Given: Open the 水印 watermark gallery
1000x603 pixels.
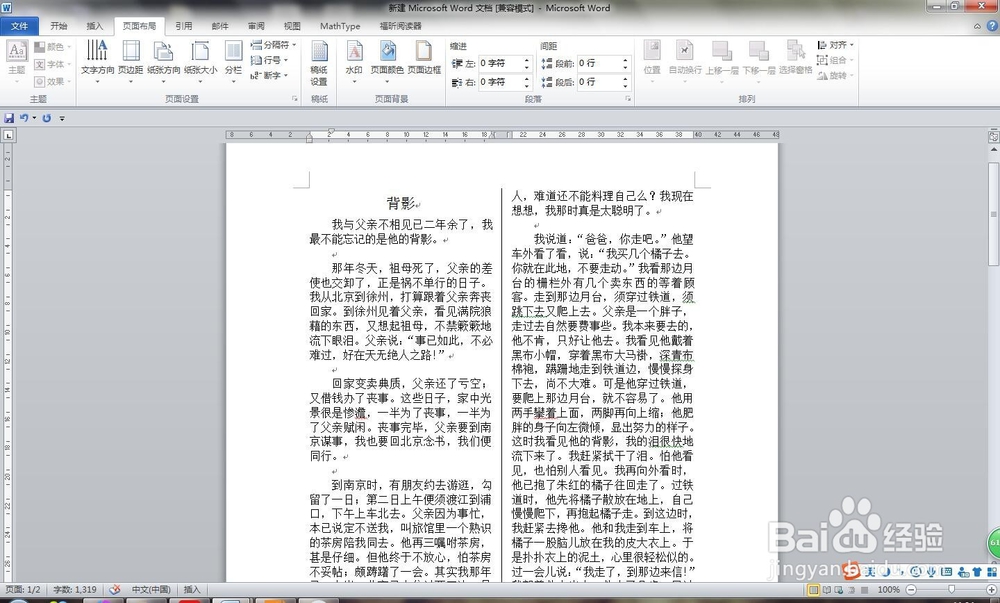Looking at the screenshot, I should tap(354, 62).
